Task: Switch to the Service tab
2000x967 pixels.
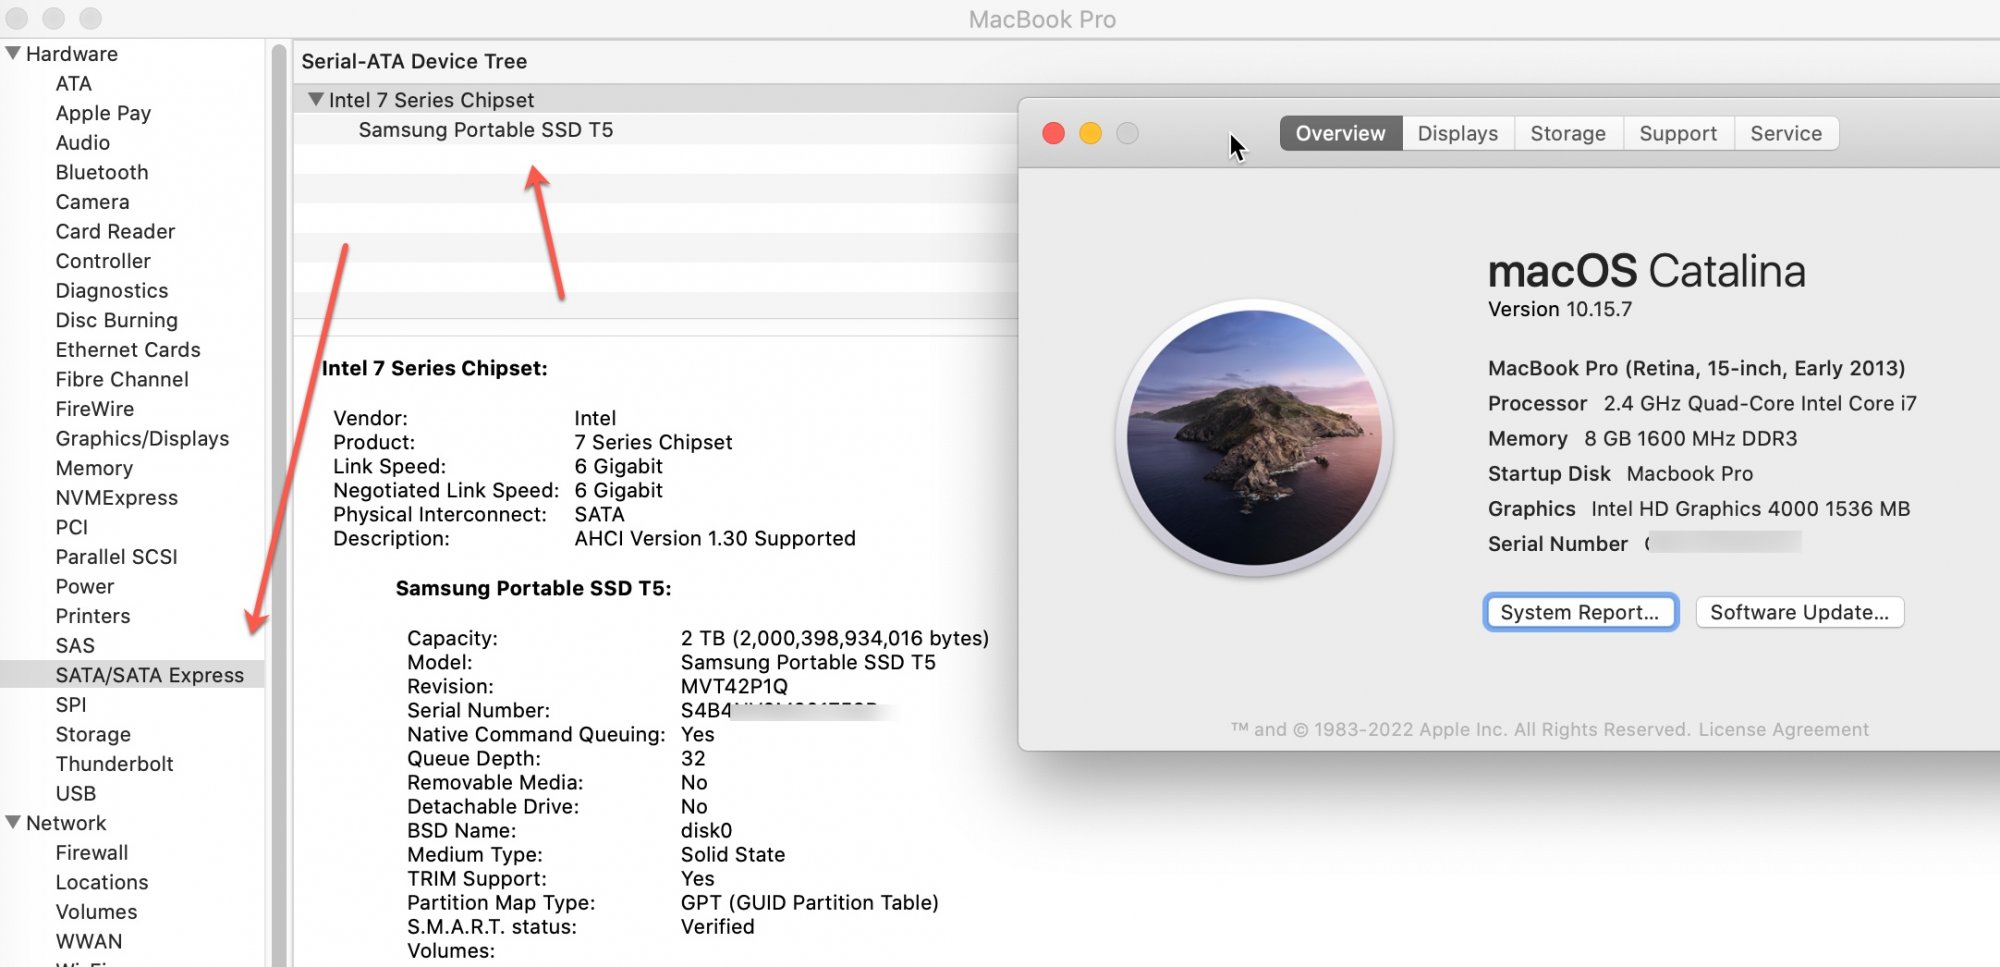Action: (x=1786, y=133)
